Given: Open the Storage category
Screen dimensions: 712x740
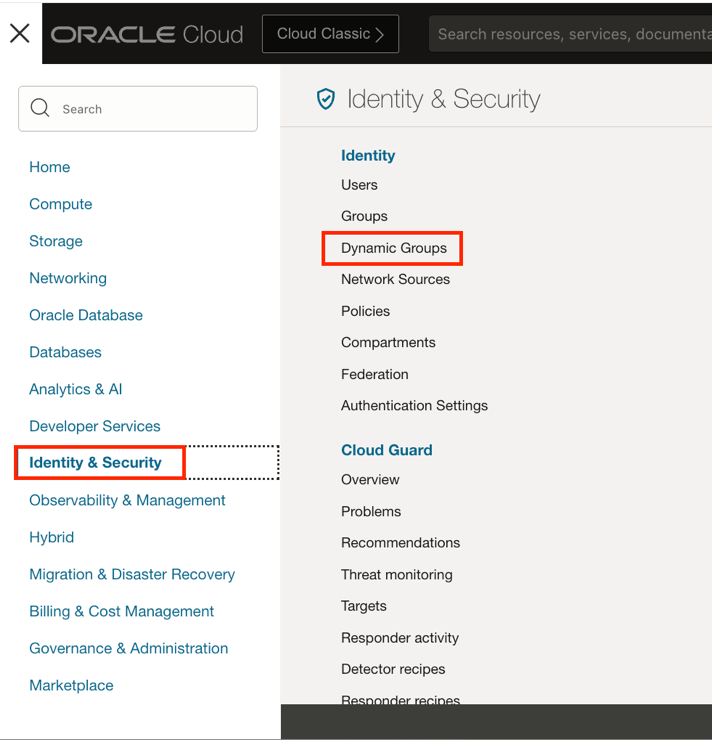Looking at the screenshot, I should [x=56, y=241].
